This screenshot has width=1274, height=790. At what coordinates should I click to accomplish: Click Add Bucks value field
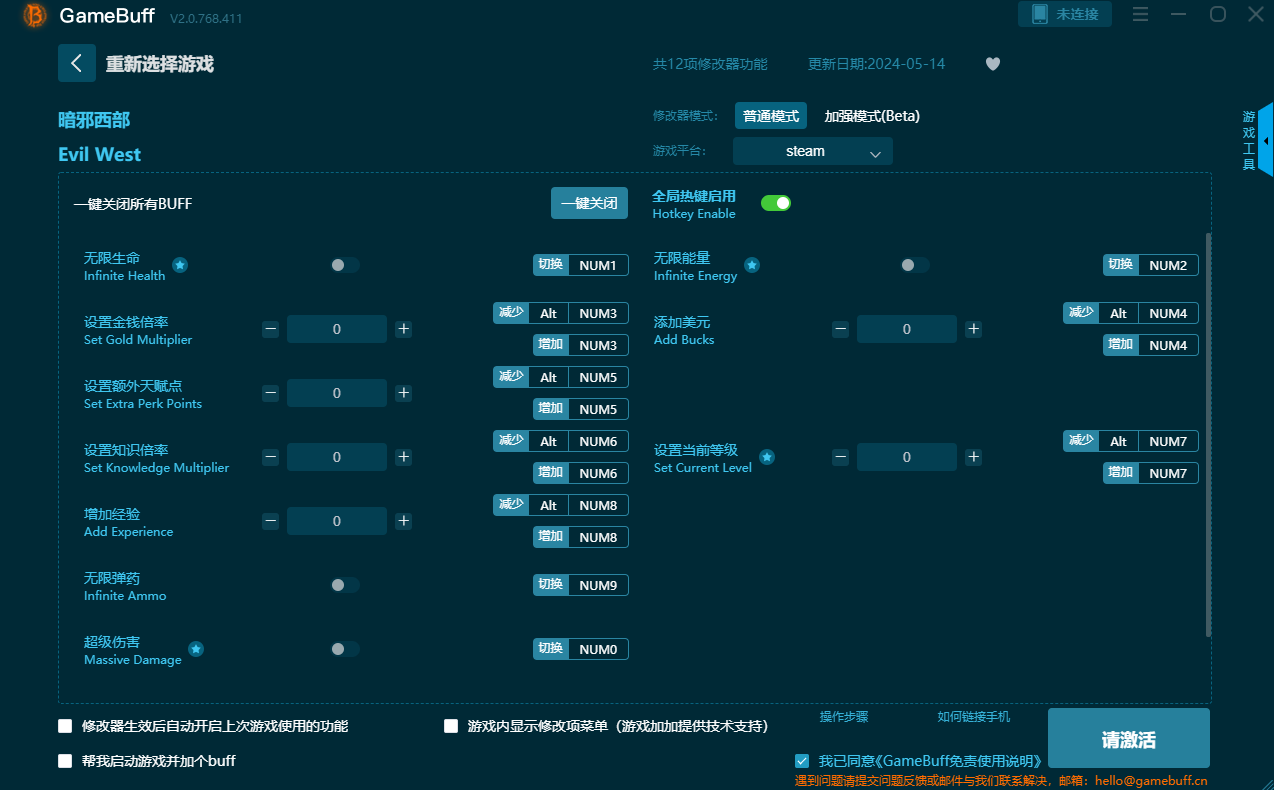907,329
